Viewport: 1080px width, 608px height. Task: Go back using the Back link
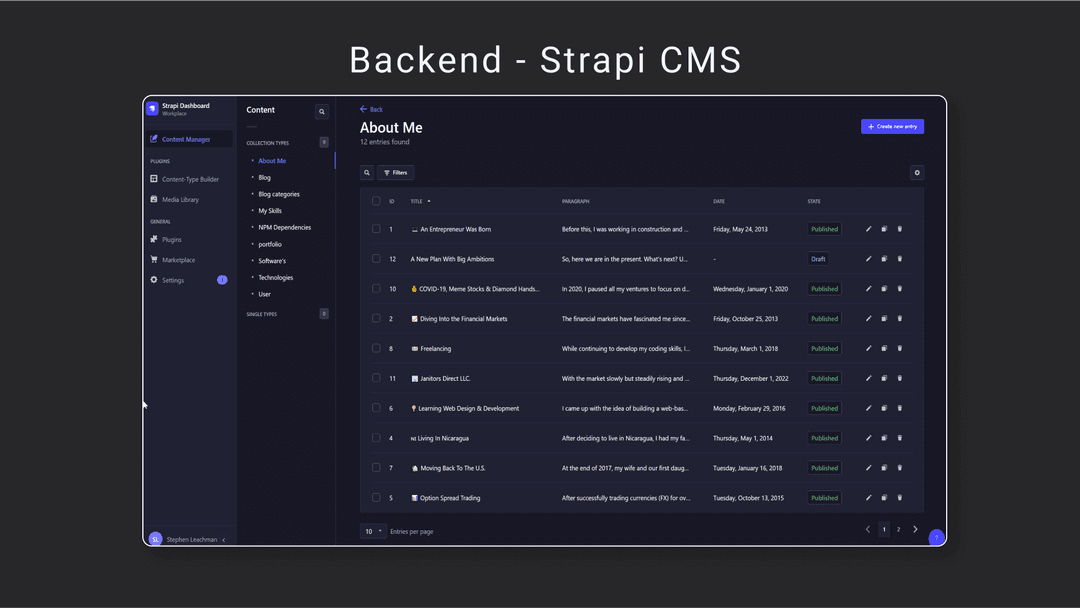click(371, 109)
